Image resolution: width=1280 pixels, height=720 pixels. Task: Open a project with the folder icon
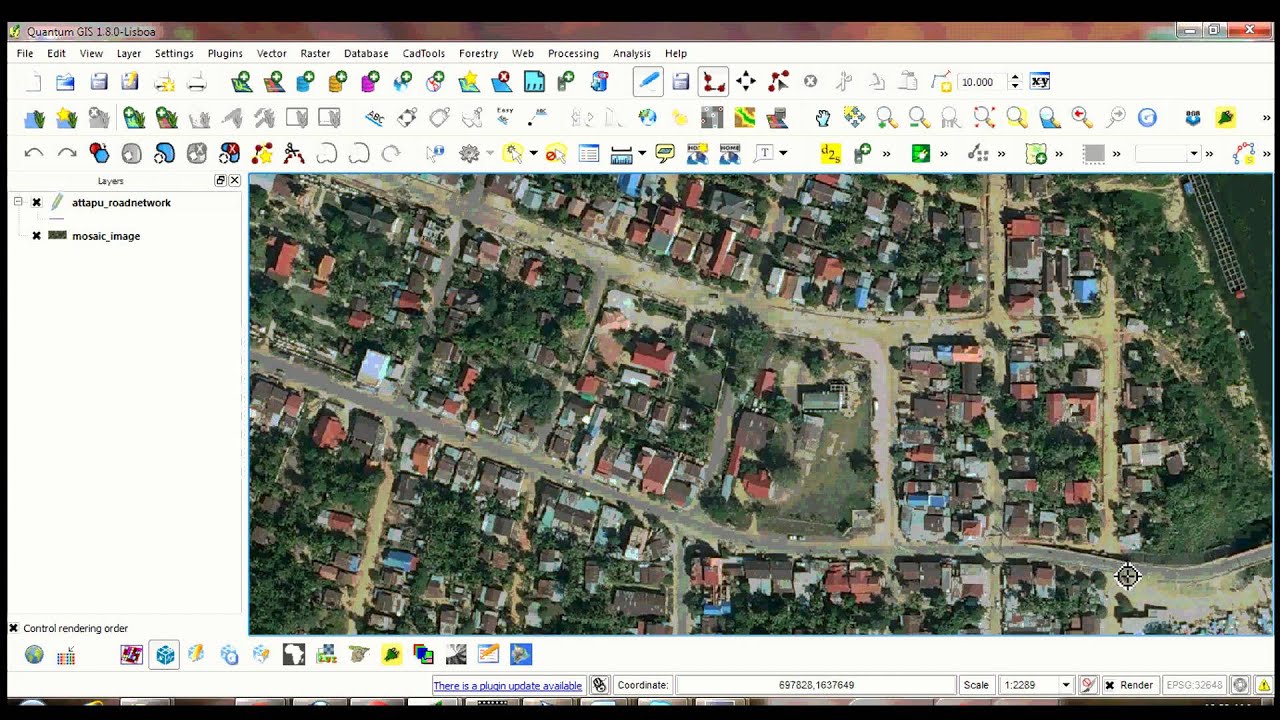coord(66,82)
